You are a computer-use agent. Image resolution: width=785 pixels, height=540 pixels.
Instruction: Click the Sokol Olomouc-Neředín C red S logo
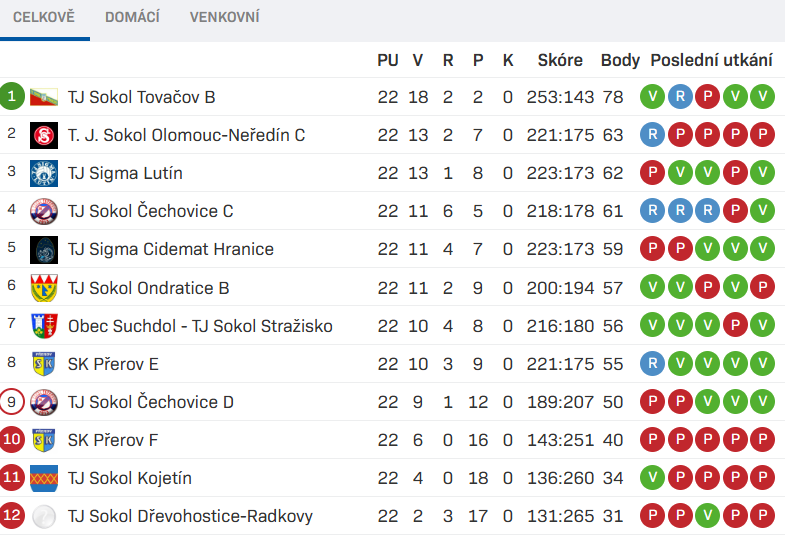(x=44, y=135)
